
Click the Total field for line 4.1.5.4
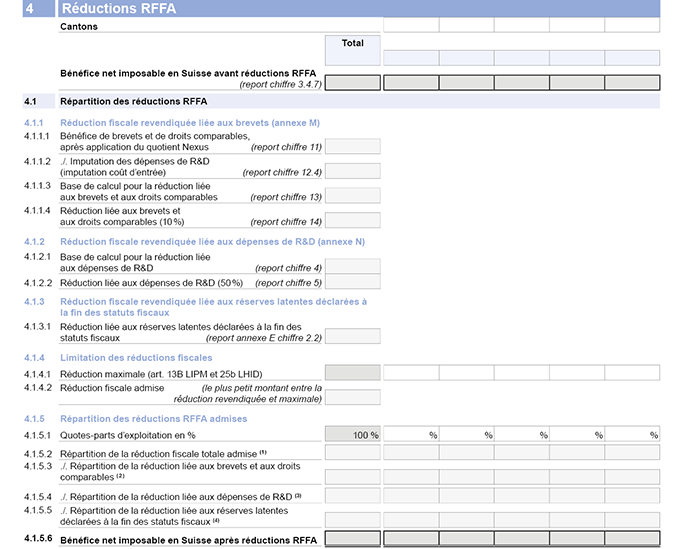(352, 496)
